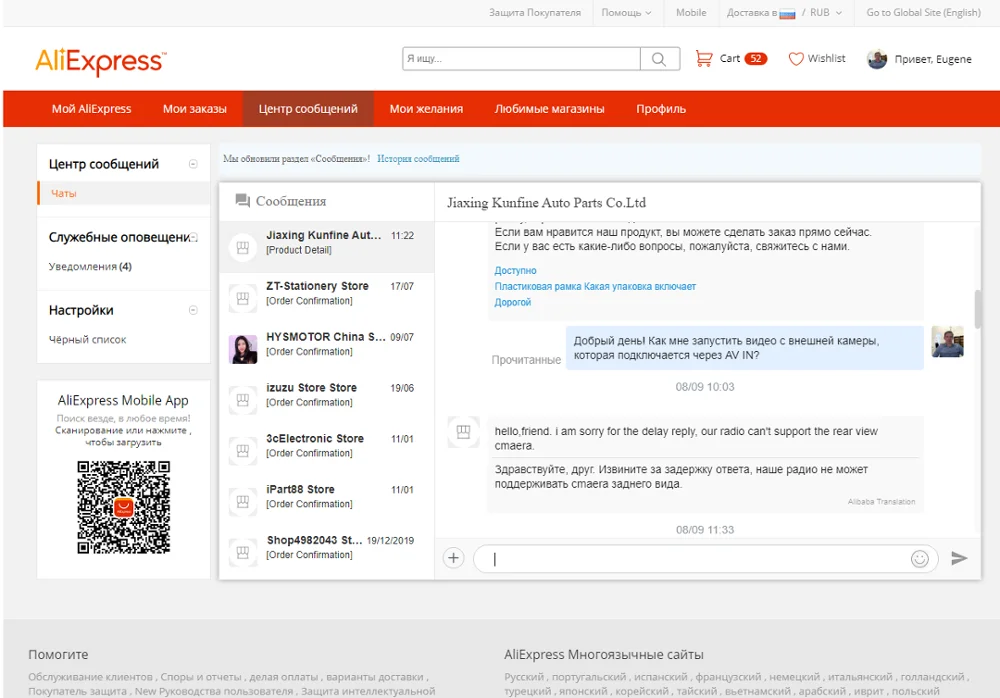The image size is (1000, 698).
Task: Open Мои желания tab
Action: (x=426, y=108)
